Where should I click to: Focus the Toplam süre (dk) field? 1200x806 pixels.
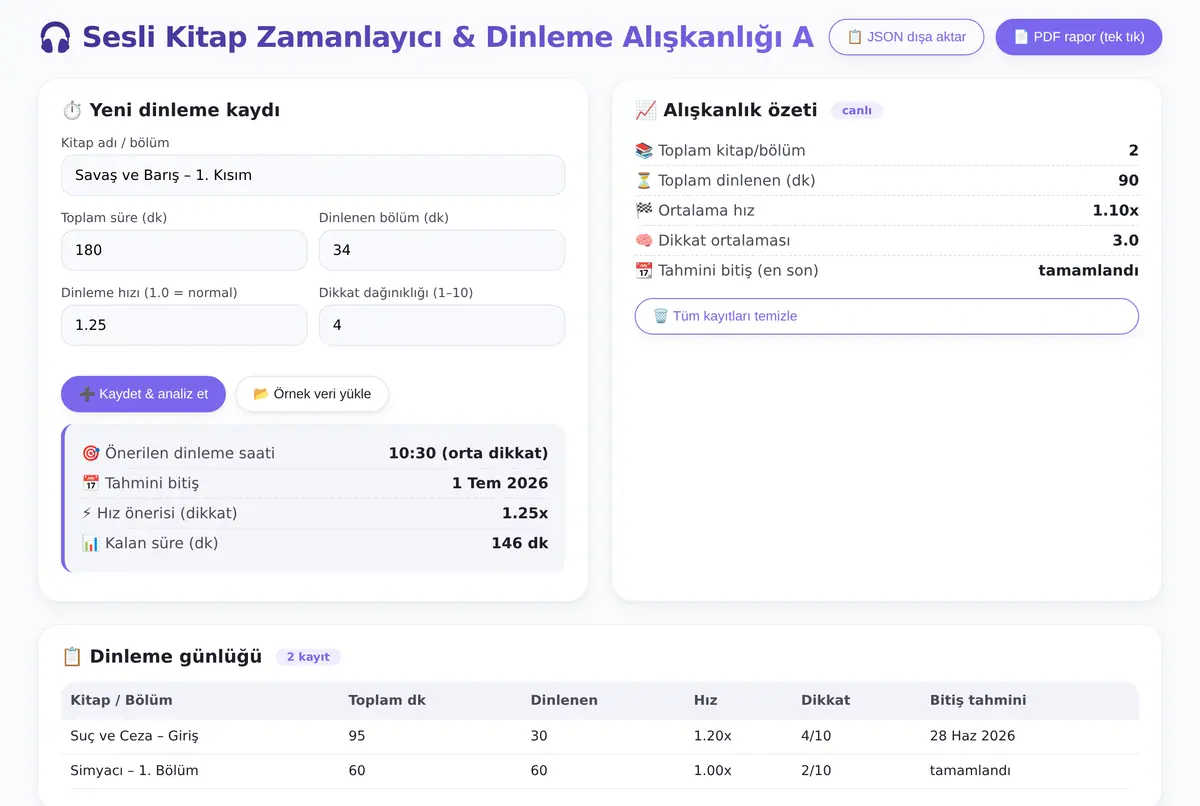coord(184,250)
